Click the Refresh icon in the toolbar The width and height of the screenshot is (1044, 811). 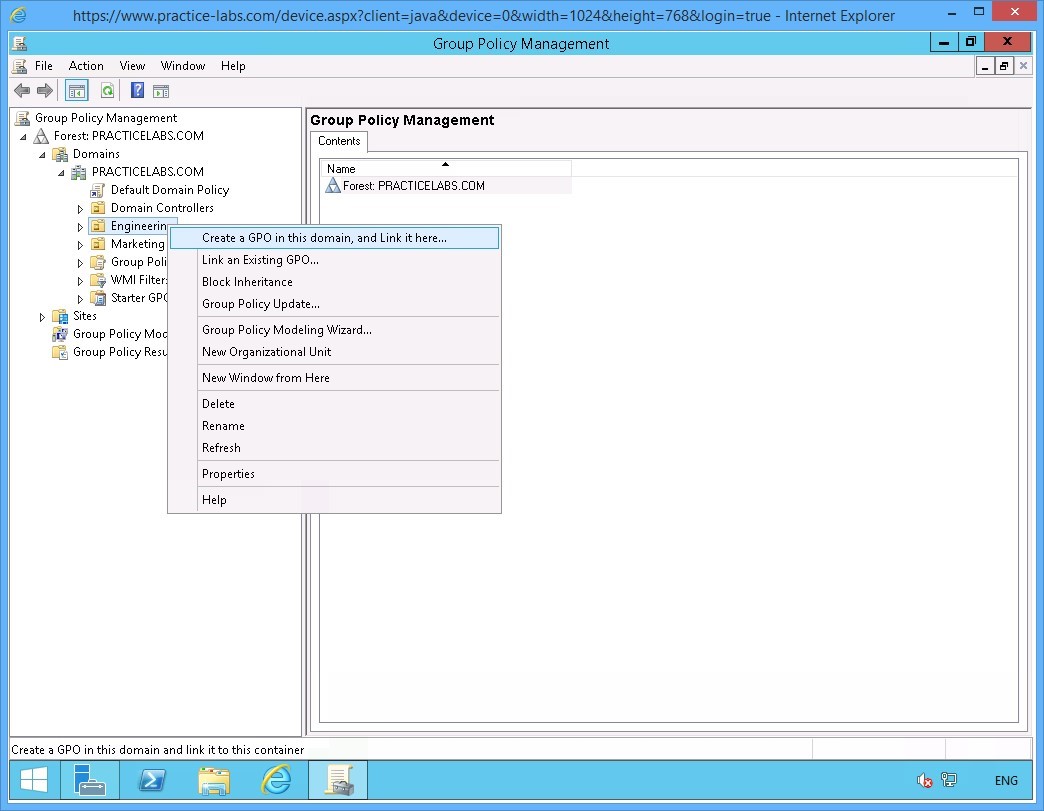(107, 90)
